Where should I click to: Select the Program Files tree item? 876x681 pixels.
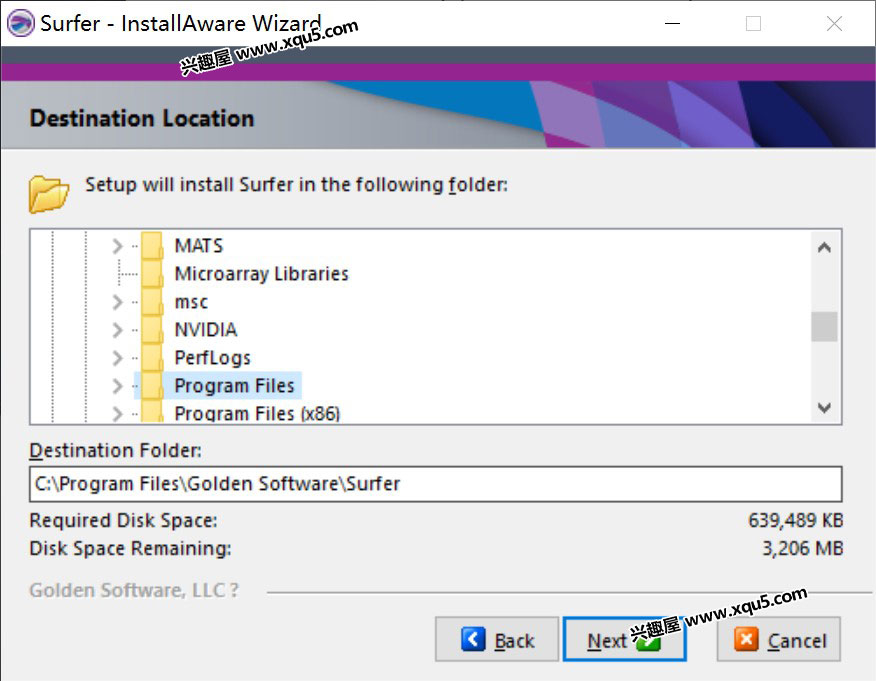pyautogui.click(x=234, y=385)
